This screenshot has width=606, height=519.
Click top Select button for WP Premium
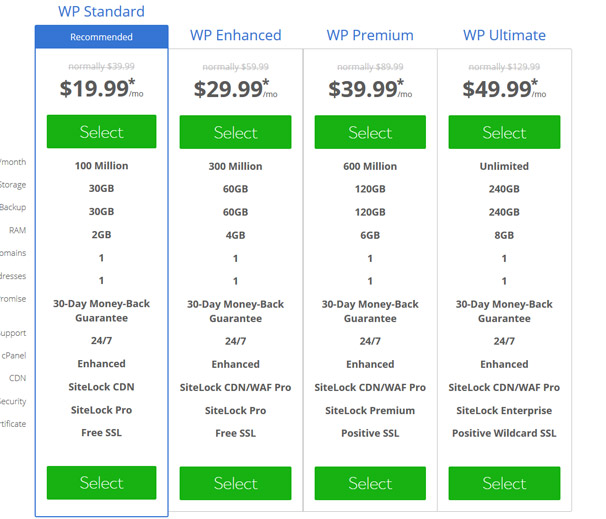coord(370,132)
